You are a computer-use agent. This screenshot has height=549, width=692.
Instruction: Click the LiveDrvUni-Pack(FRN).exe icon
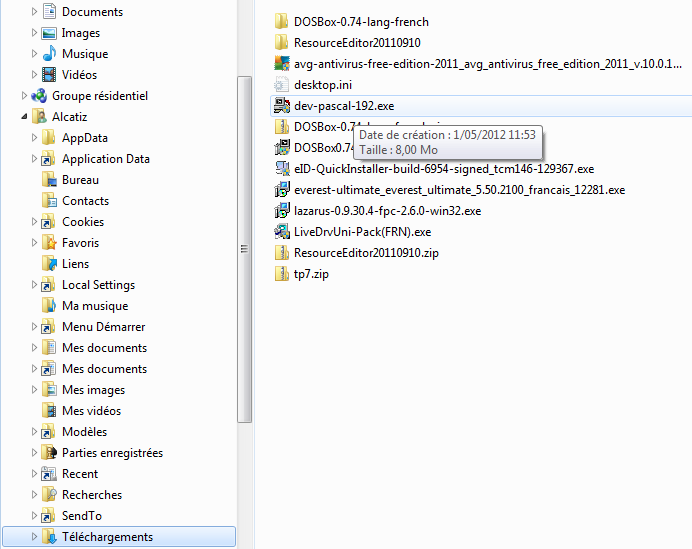click(282, 232)
